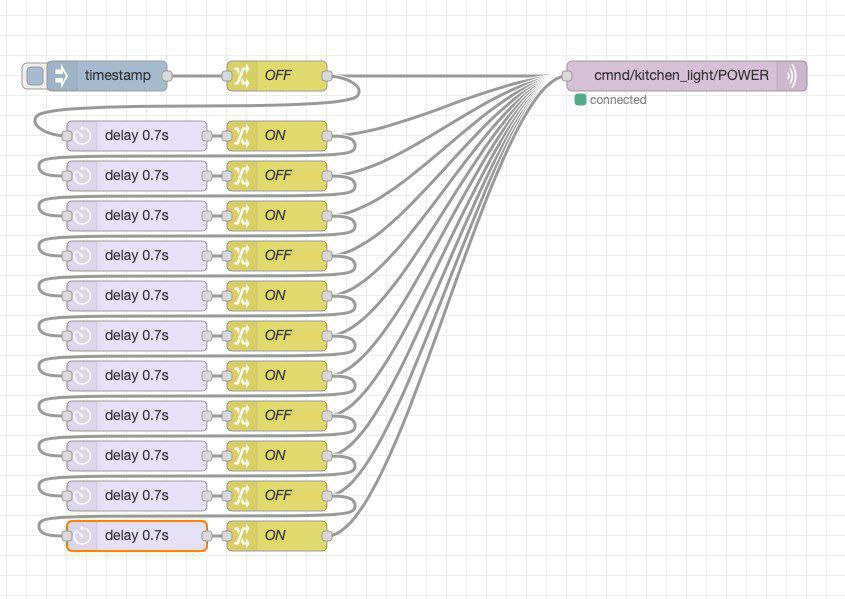Image resolution: width=845 pixels, height=599 pixels.
Task: Select the bottommost ON change node
Action: (277, 536)
